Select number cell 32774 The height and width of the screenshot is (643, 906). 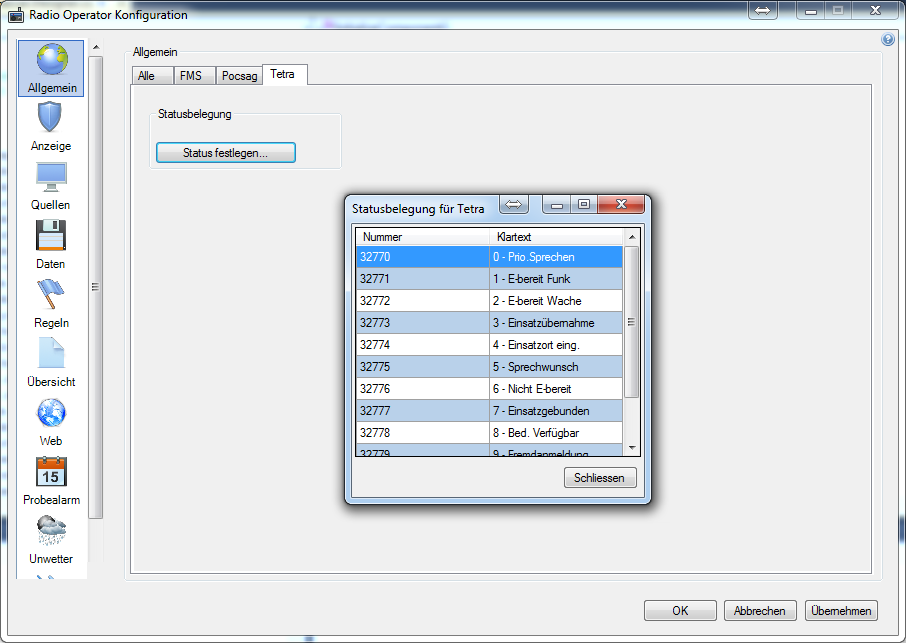pos(422,344)
